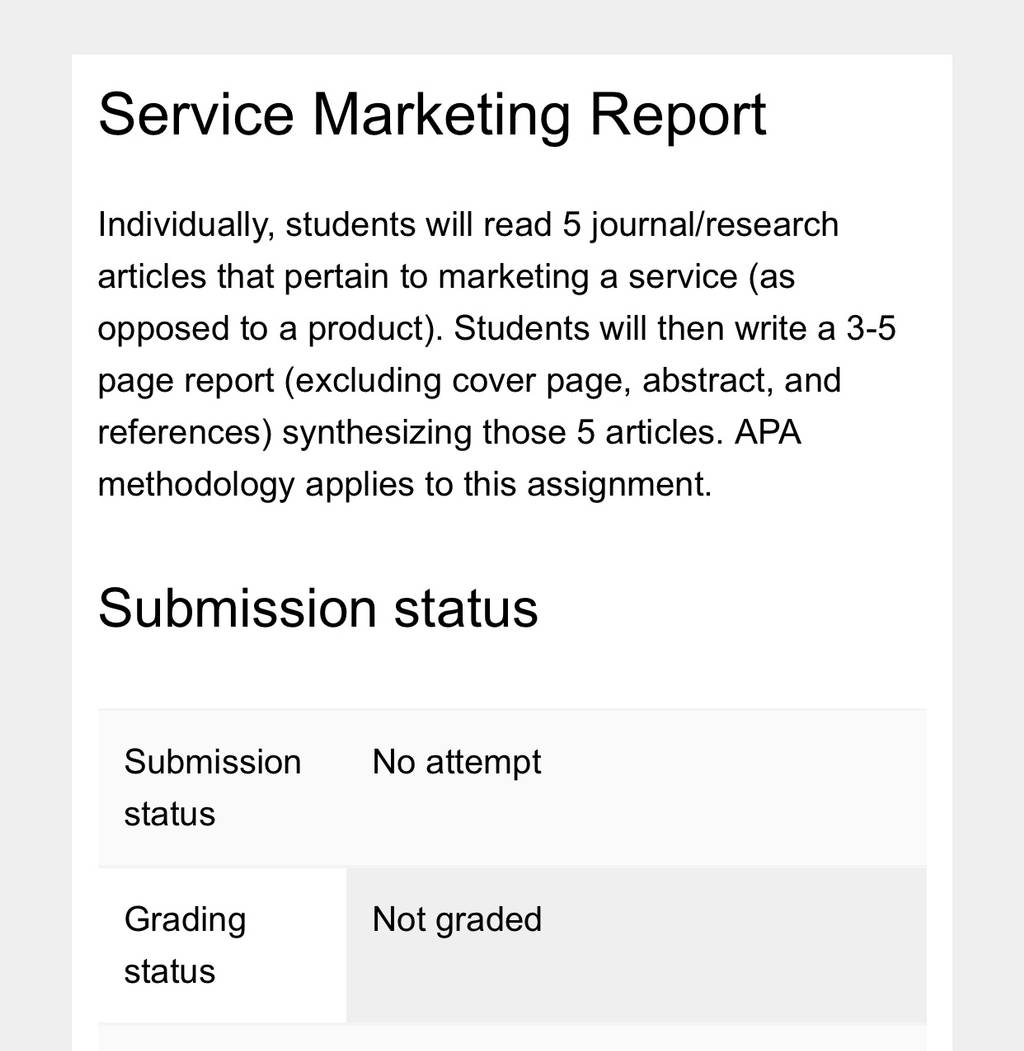Click the gray cell area beside Not graded
Screen dimensions: 1024x1051
point(734,945)
